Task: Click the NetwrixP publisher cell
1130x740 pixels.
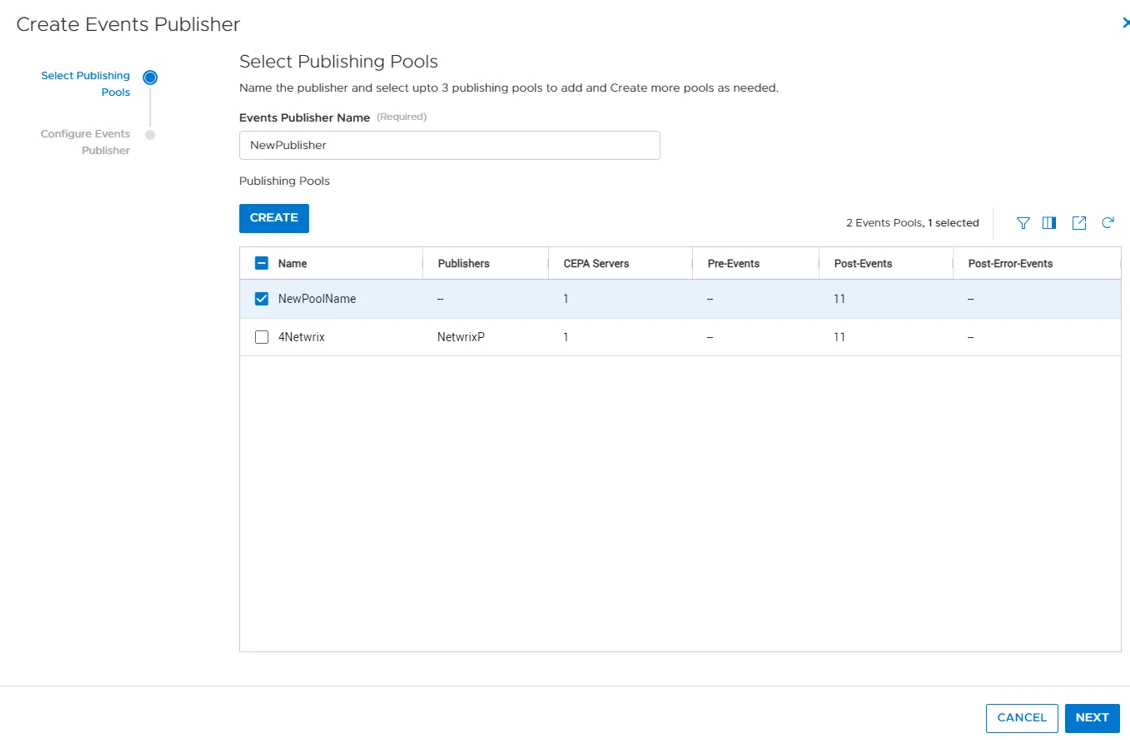Action: coord(461,337)
